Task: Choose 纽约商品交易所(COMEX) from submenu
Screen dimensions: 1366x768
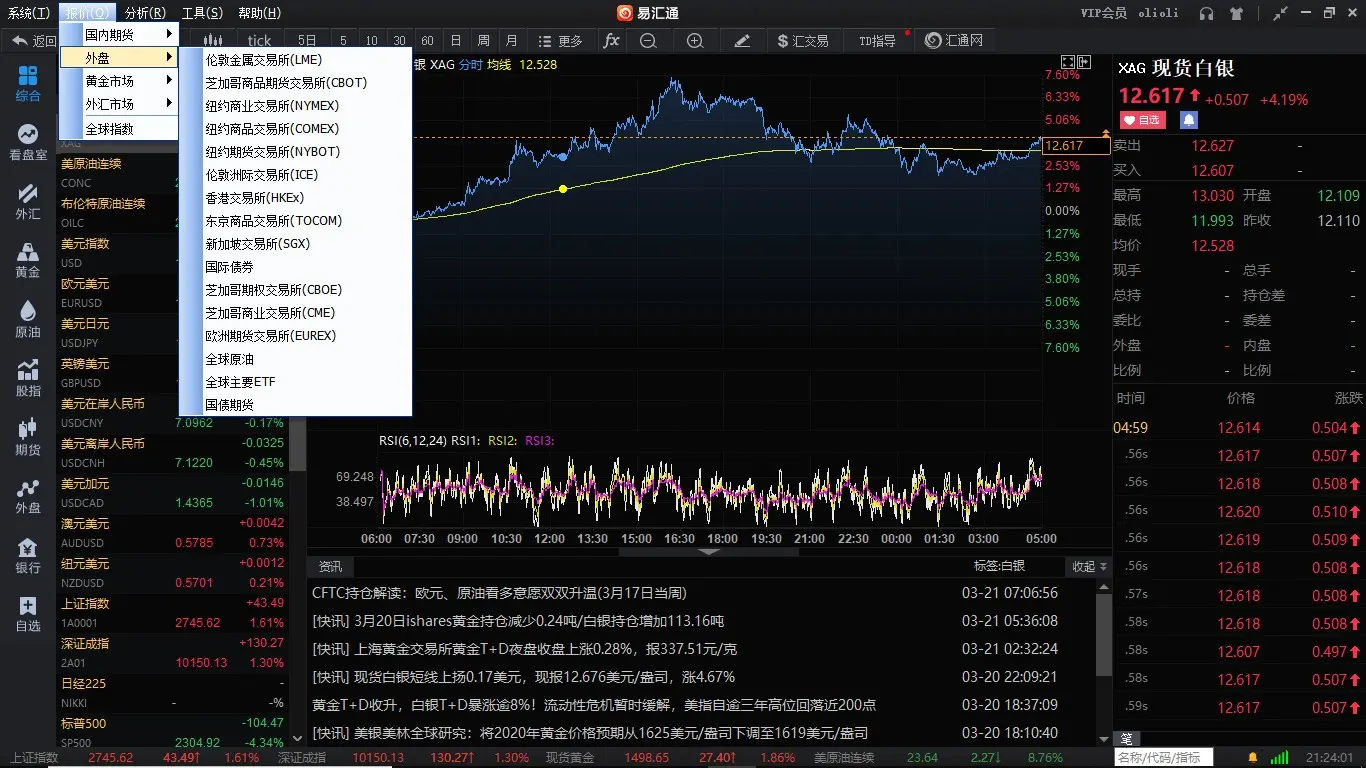Action: (296, 129)
